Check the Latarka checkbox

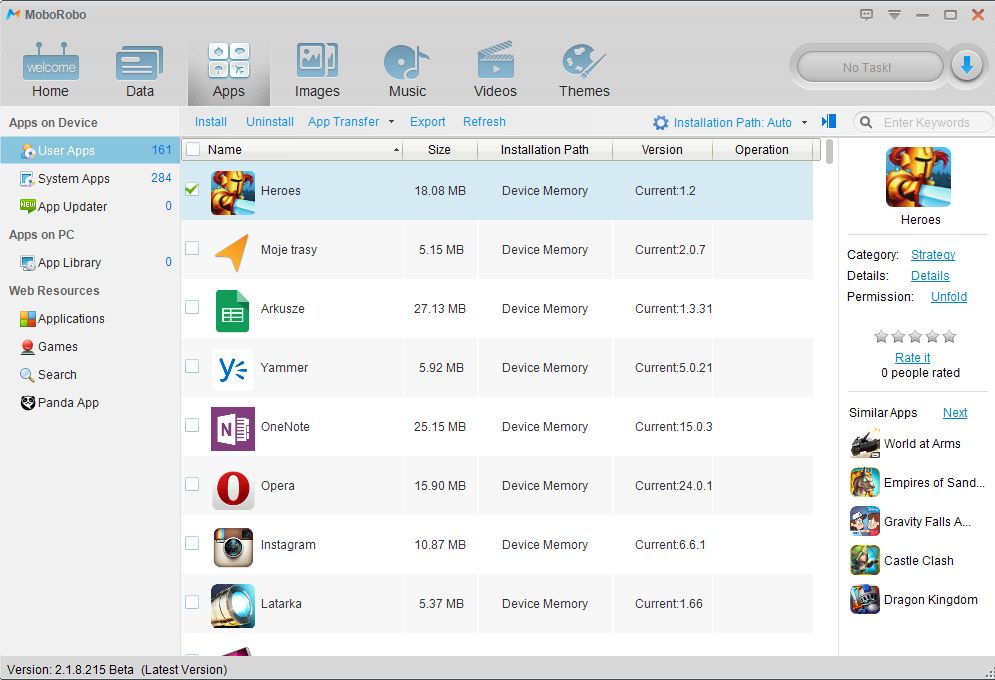click(x=192, y=602)
